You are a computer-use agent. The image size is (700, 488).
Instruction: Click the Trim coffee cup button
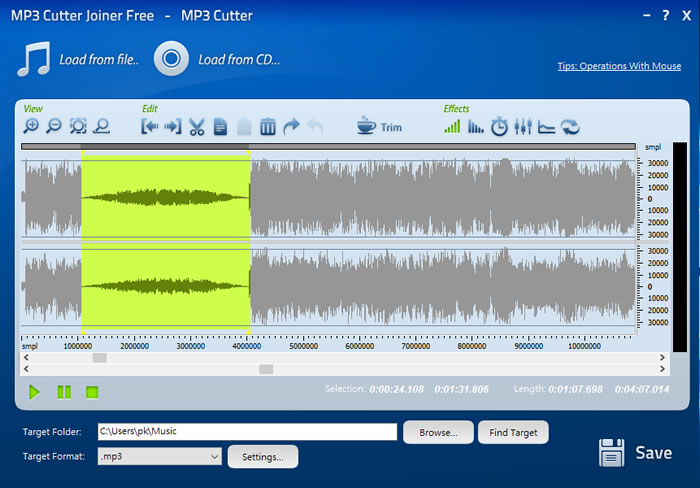pyautogui.click(x=379, y=127)
